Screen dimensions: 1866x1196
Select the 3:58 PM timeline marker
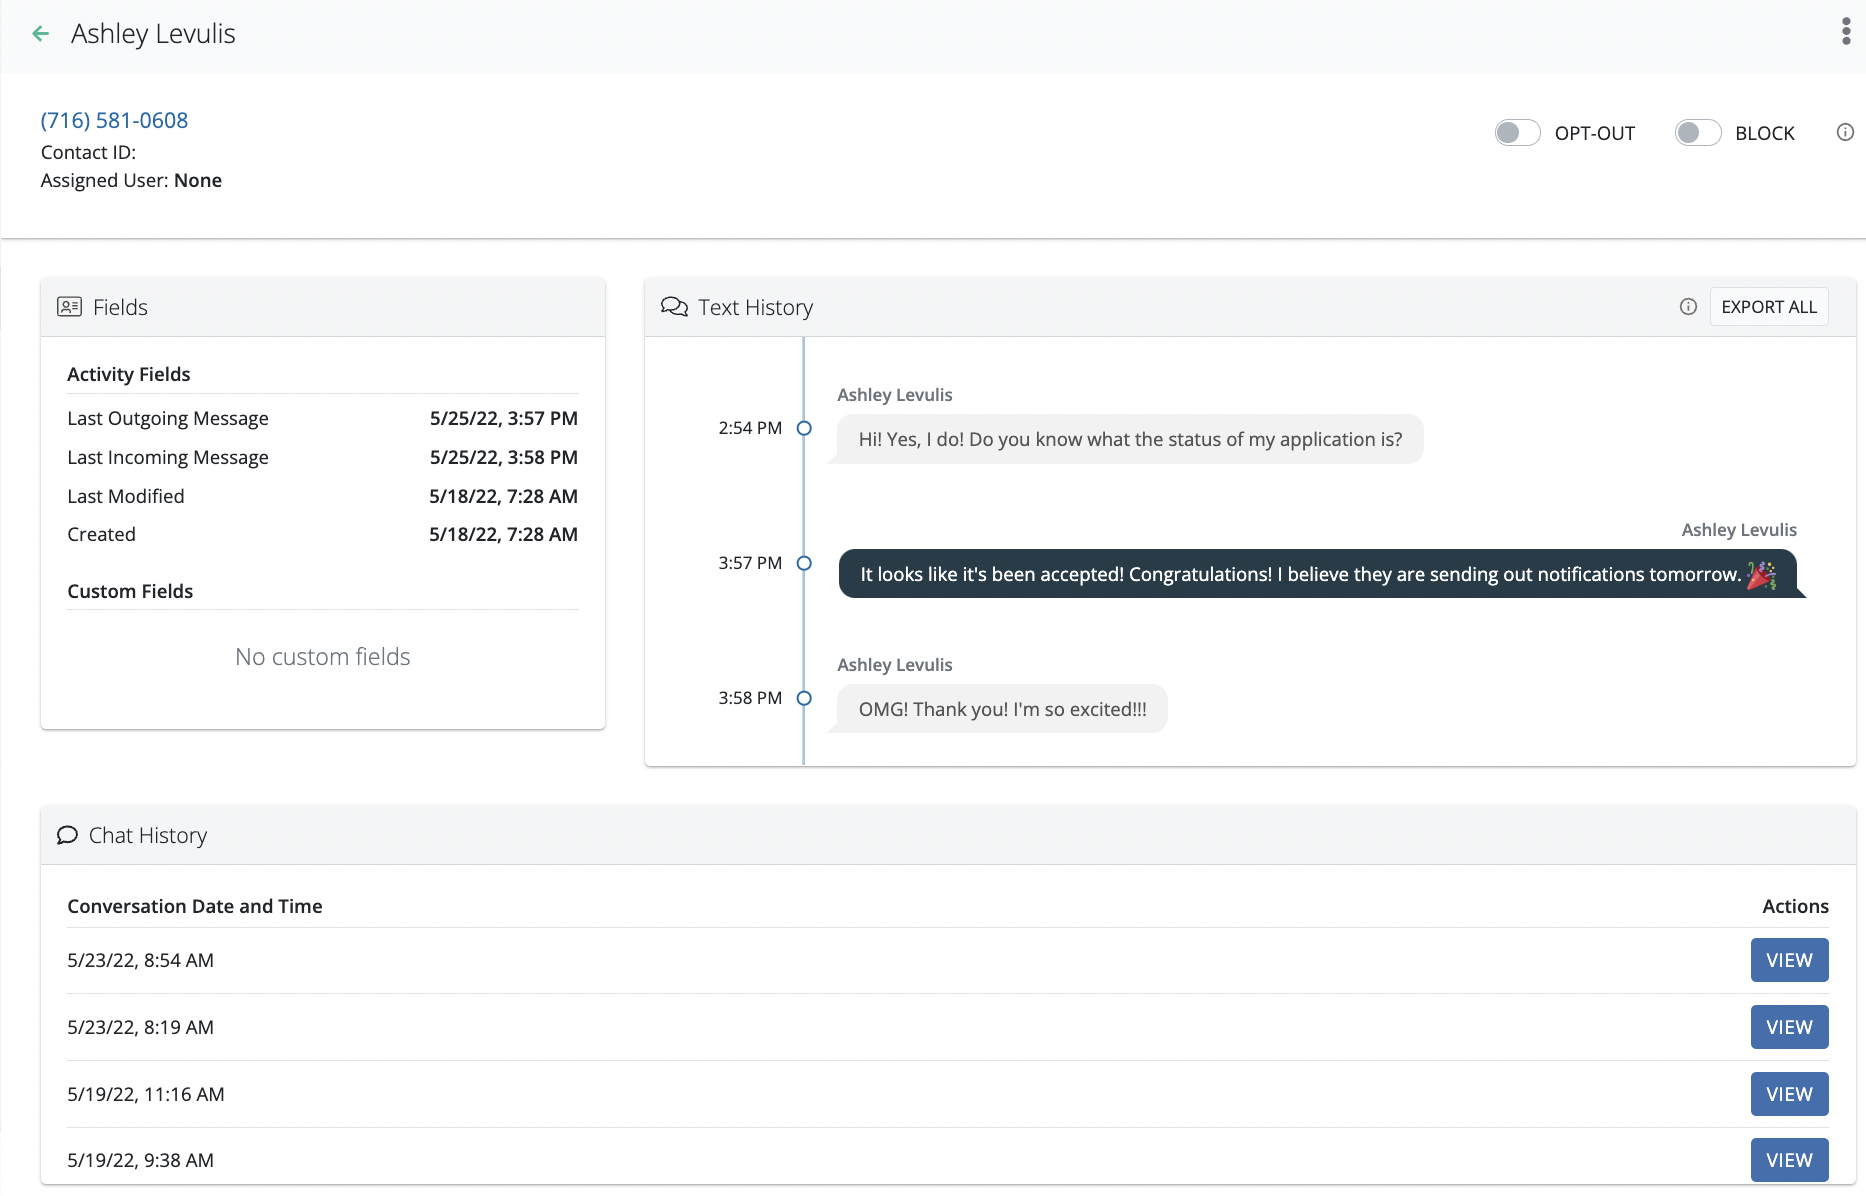[804, 698]
